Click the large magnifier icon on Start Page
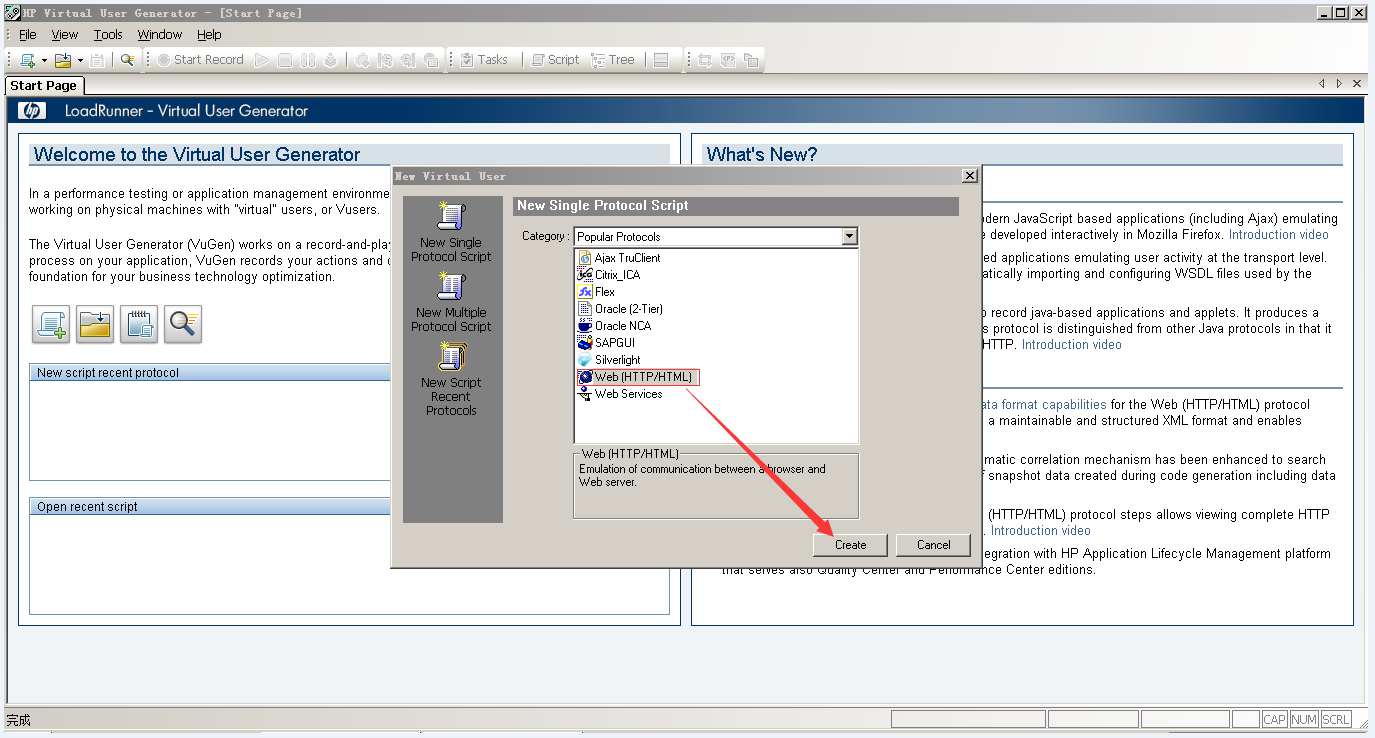The width and height of the screenshot is (1375, 738). tap(184, 324)
